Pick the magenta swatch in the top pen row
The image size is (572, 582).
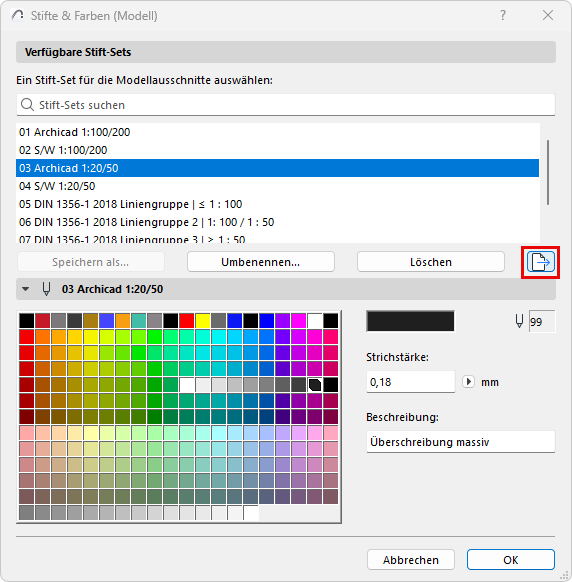coord(299,321)
